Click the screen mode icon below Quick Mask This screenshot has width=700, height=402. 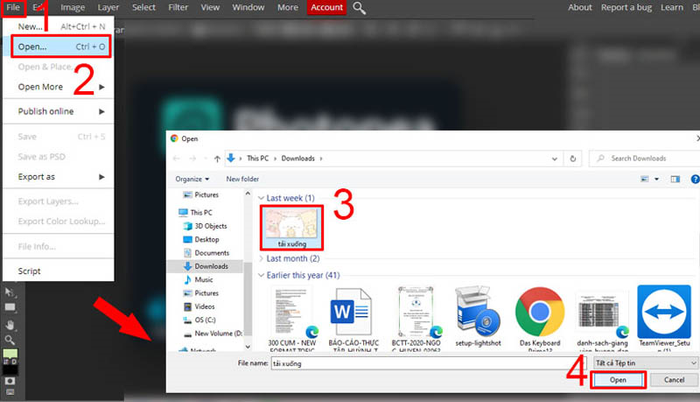(x=10, y=392)
